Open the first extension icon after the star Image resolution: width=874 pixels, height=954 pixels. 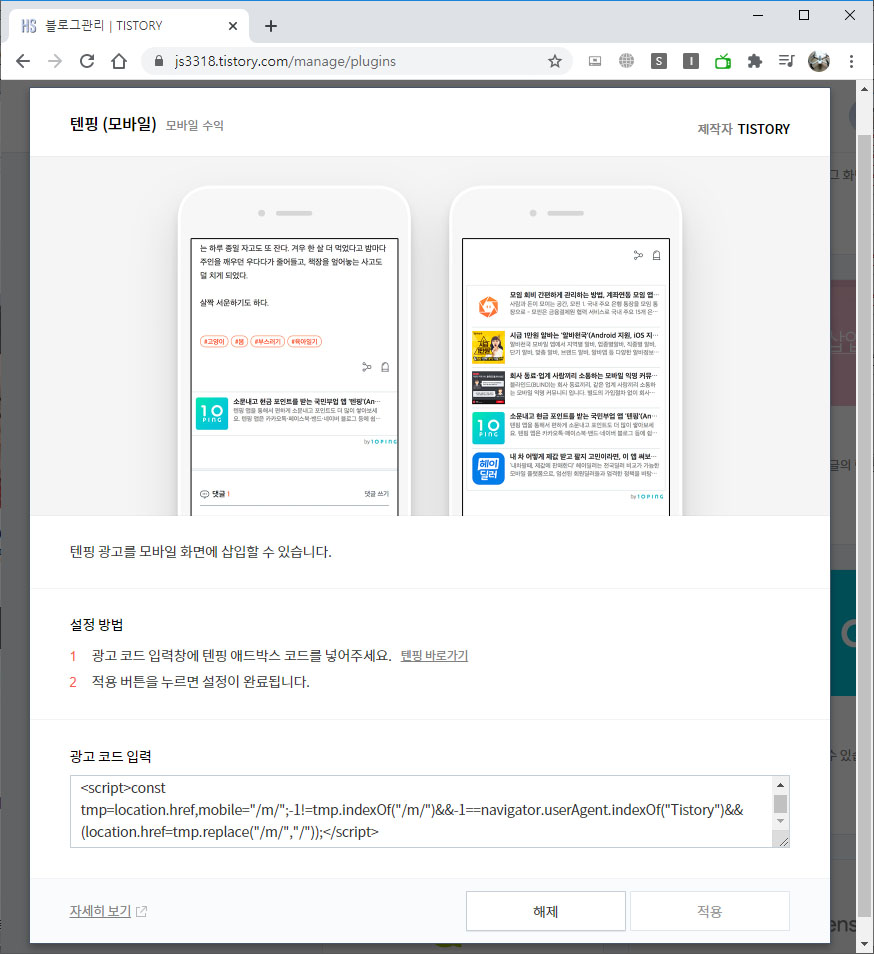595,61
